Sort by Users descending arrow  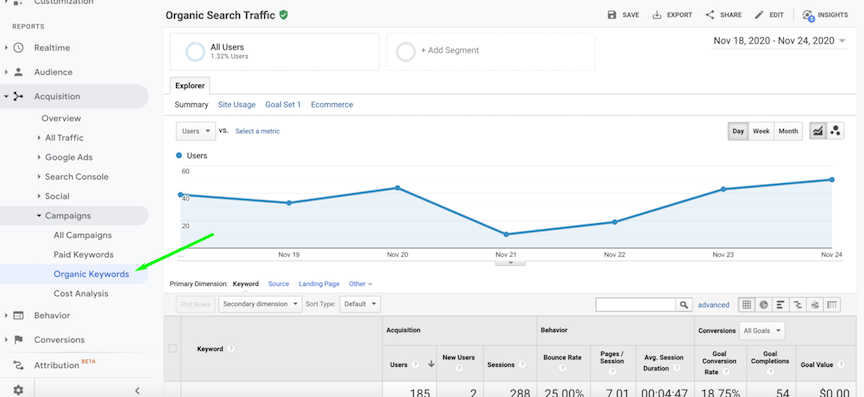431,364
